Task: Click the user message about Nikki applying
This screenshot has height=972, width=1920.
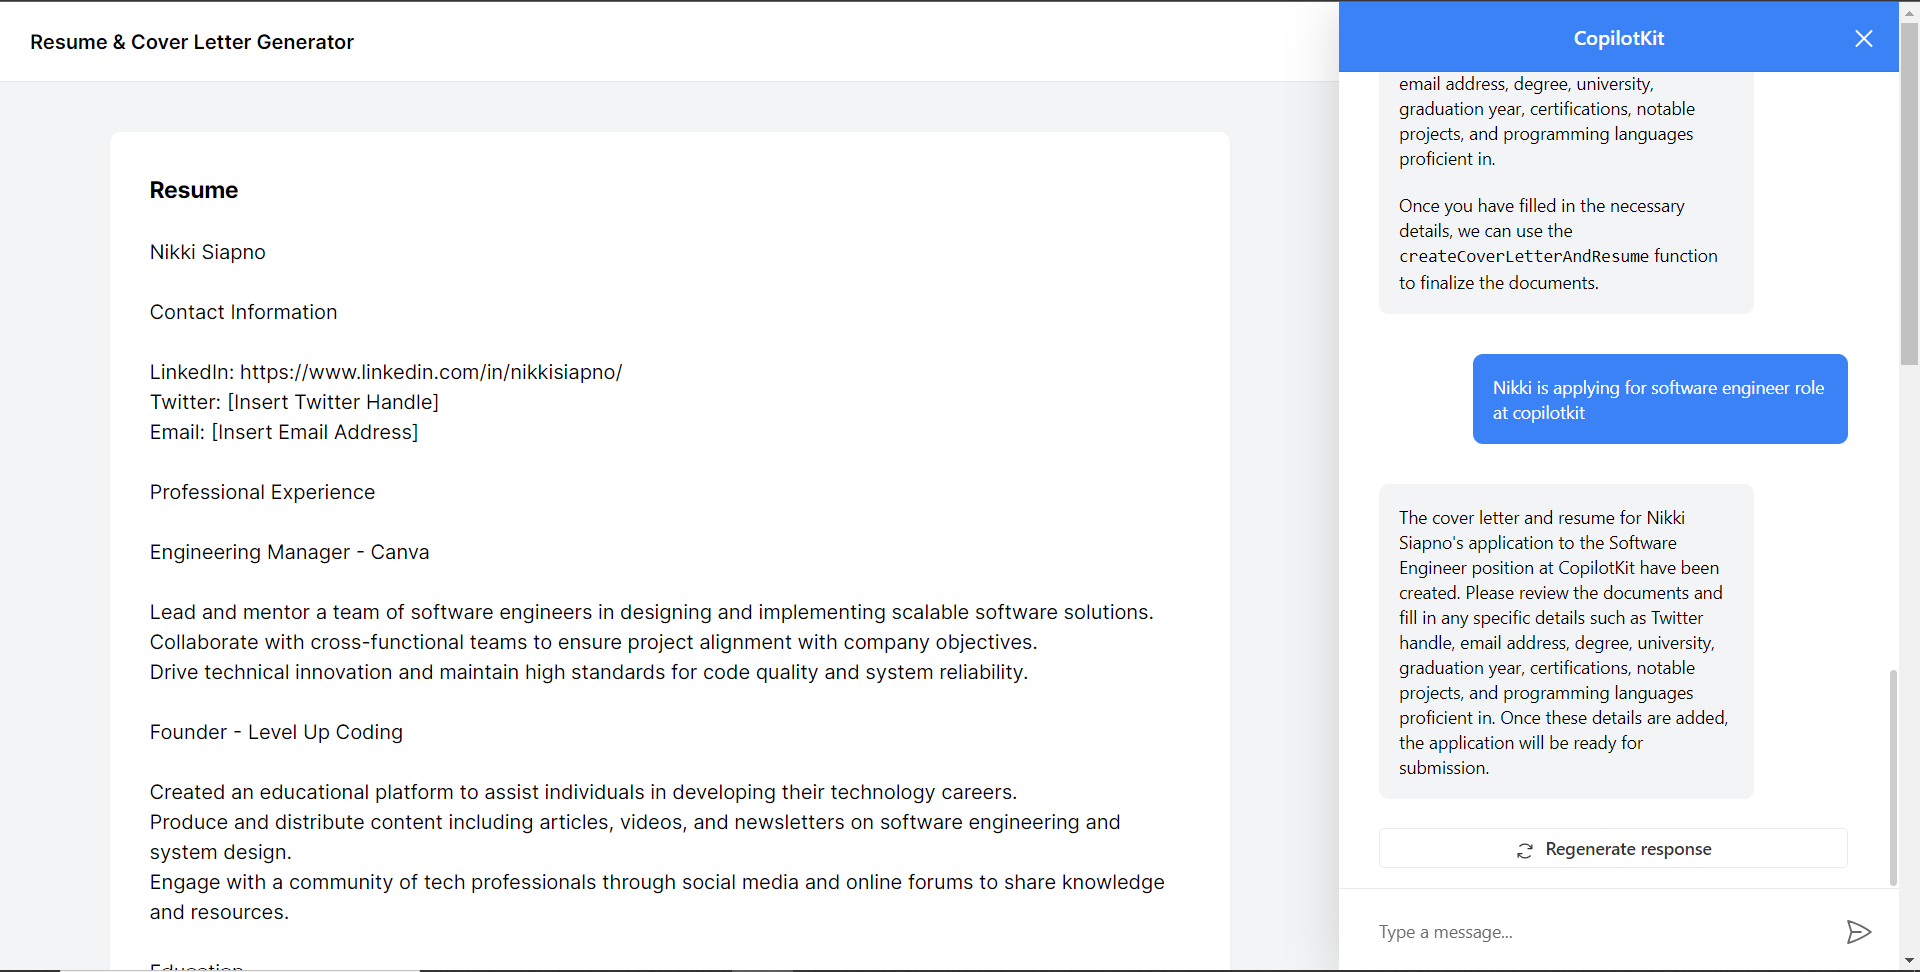Action: coord(1660,399)
